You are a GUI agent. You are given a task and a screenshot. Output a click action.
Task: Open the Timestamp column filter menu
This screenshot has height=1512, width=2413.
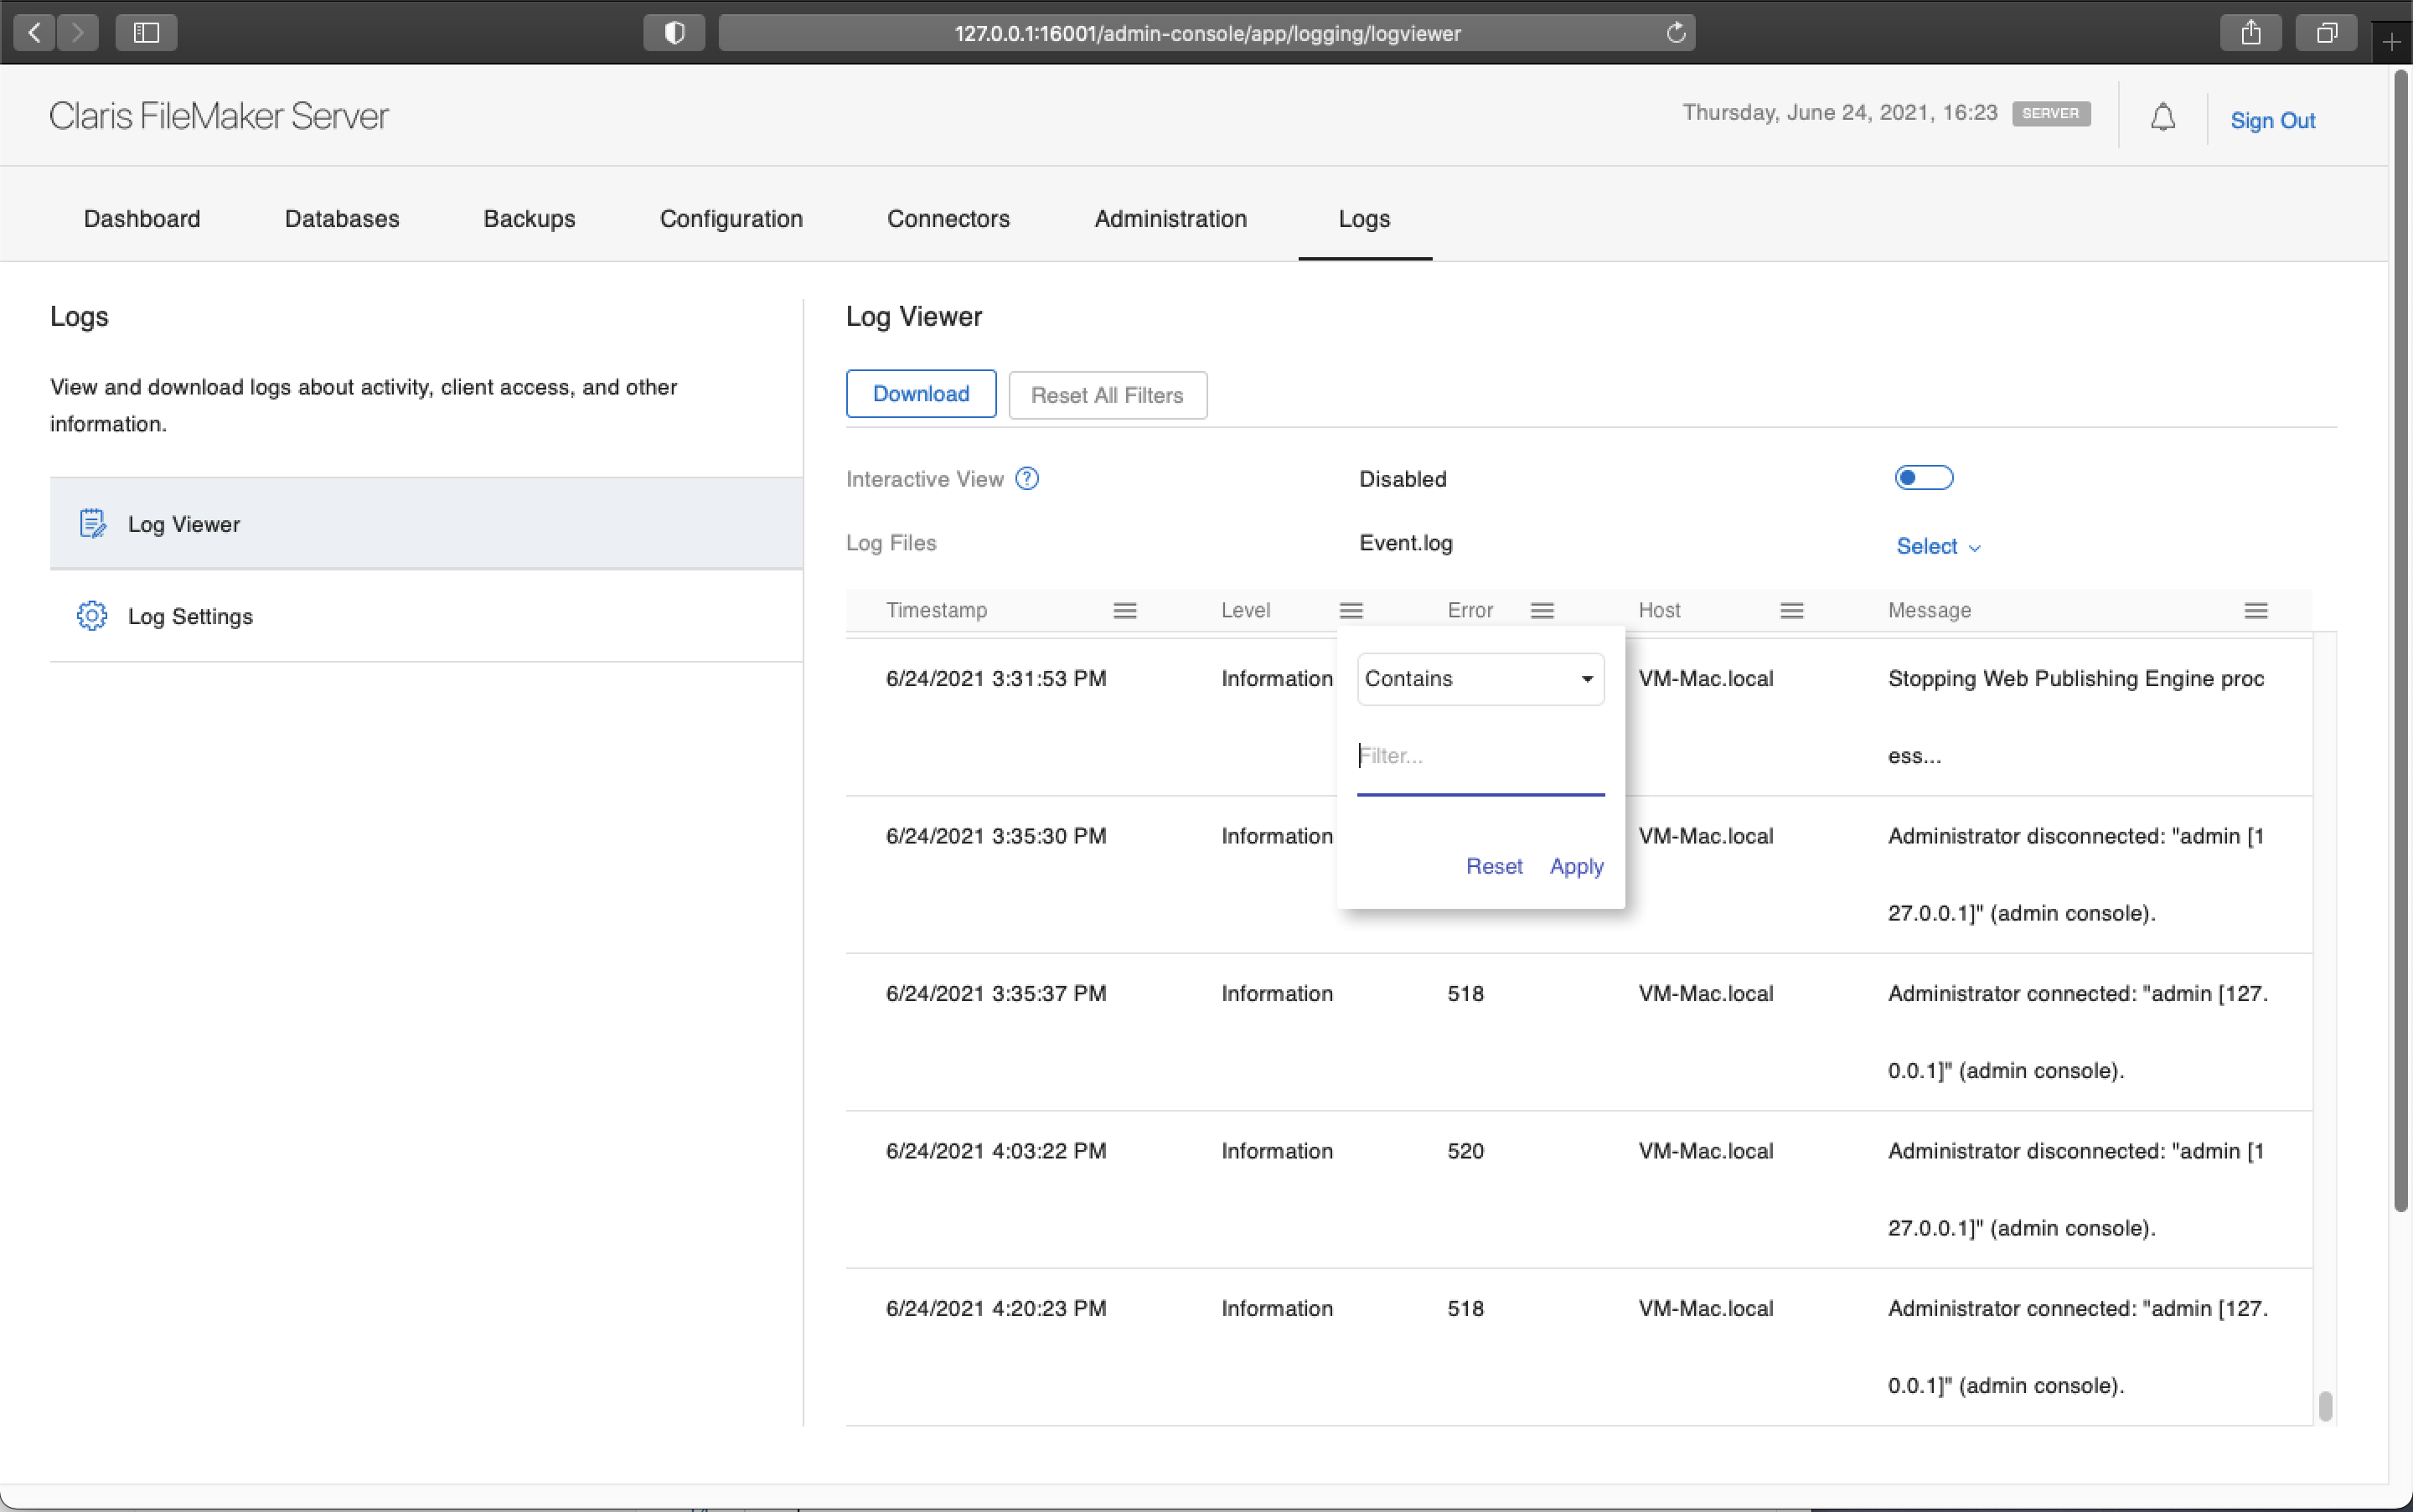click(x=1124, y=610)
